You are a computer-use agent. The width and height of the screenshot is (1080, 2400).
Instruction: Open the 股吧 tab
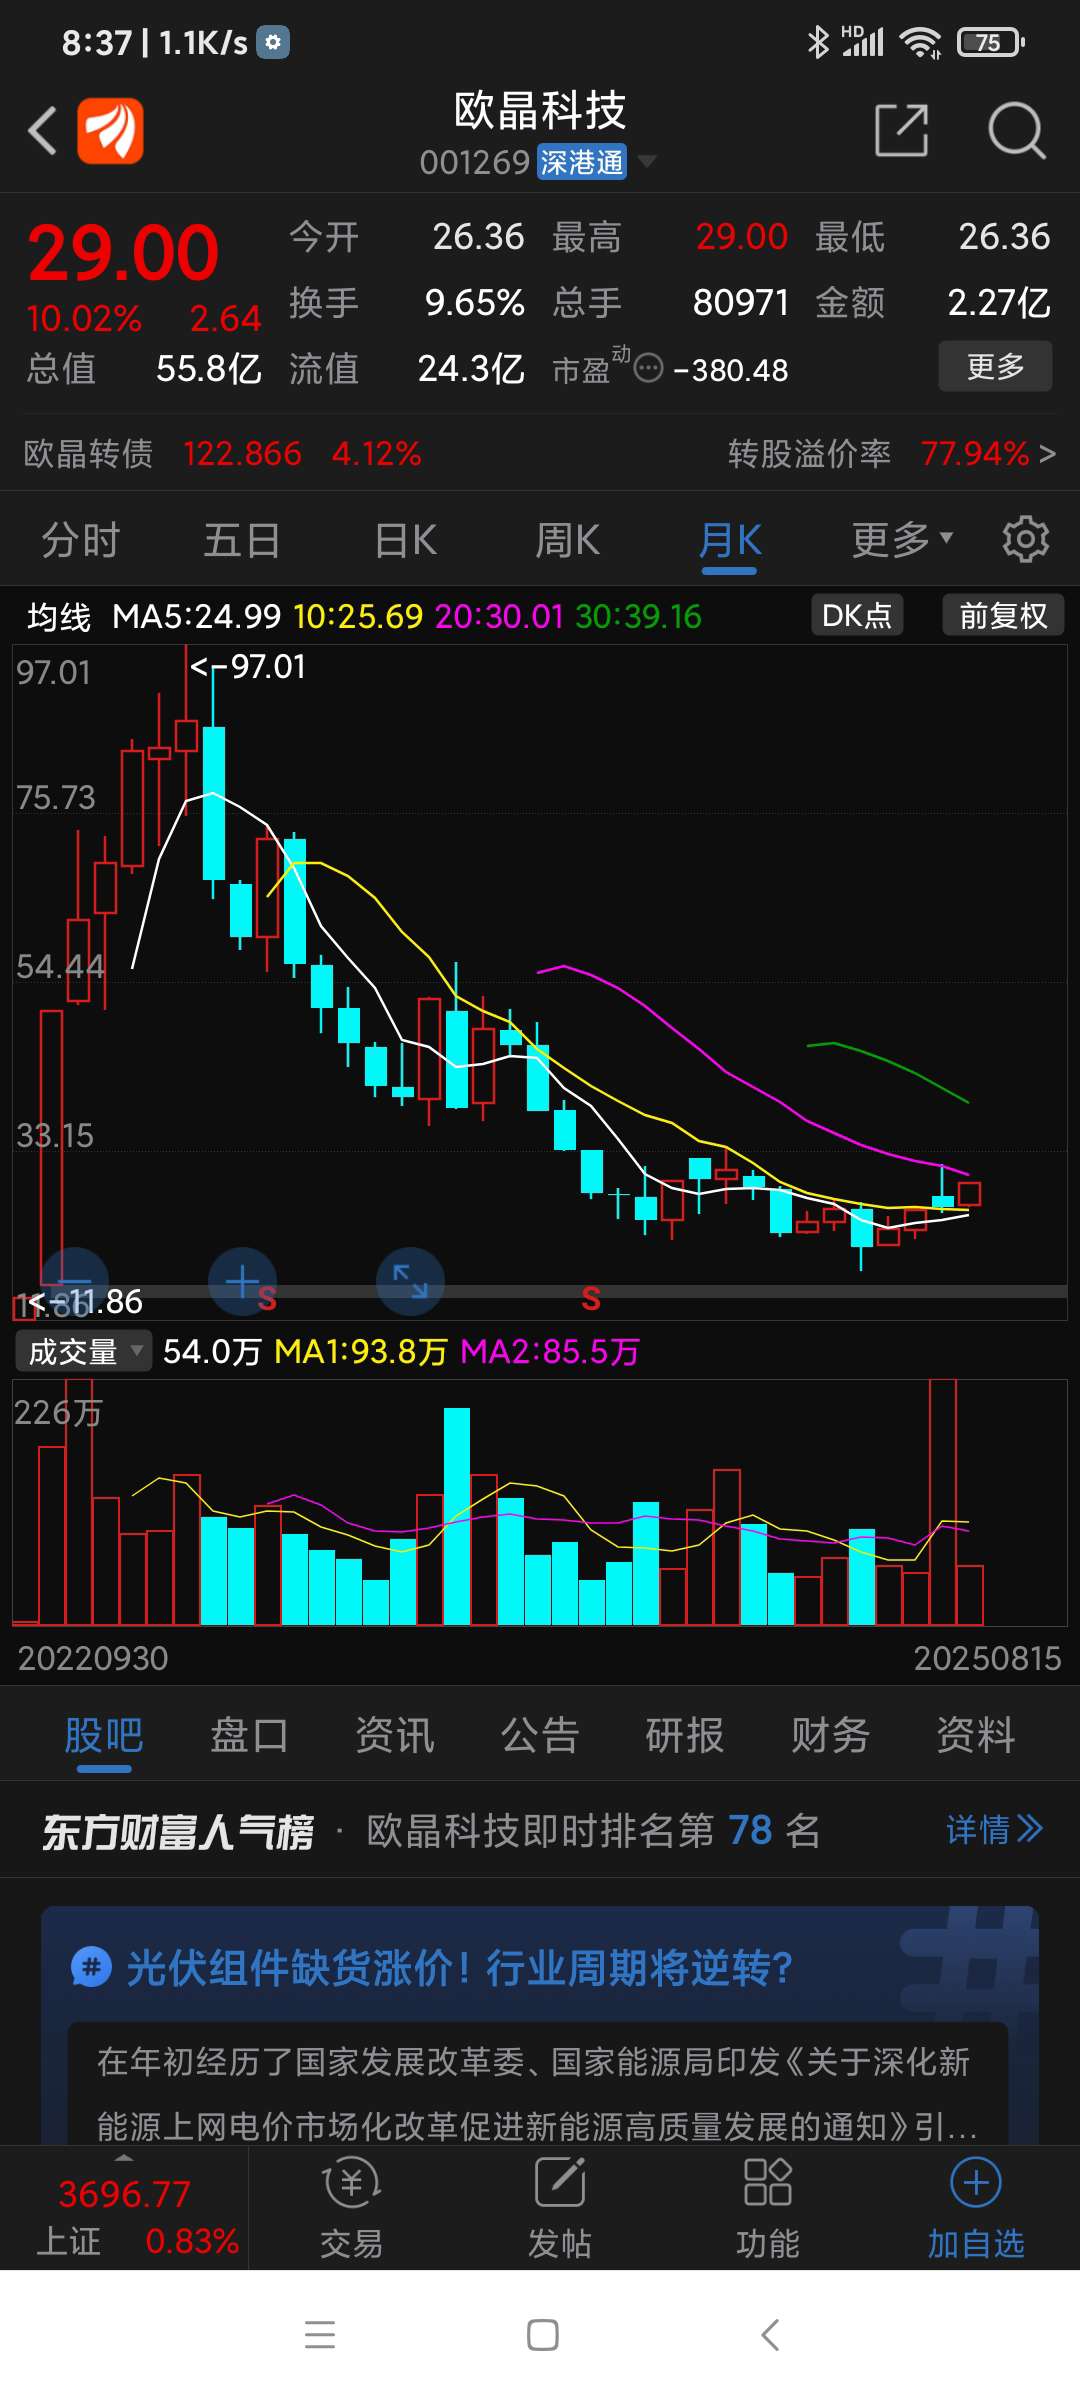(104, 1735)
